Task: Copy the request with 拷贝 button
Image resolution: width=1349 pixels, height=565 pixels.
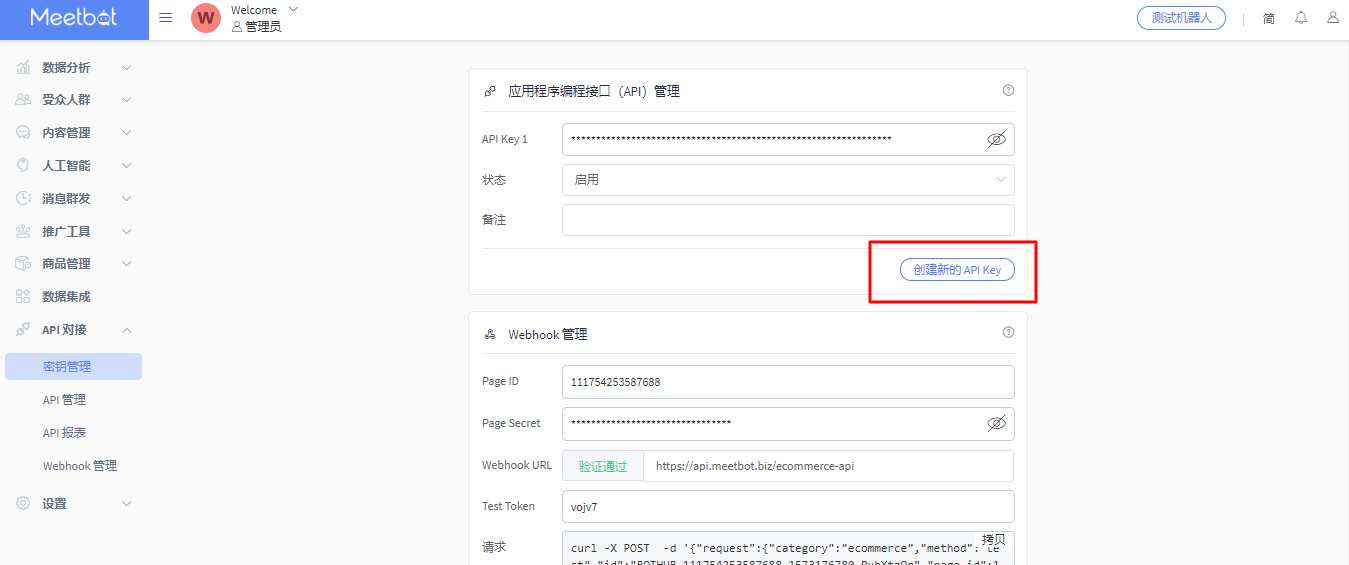Action: click(993, 539)
